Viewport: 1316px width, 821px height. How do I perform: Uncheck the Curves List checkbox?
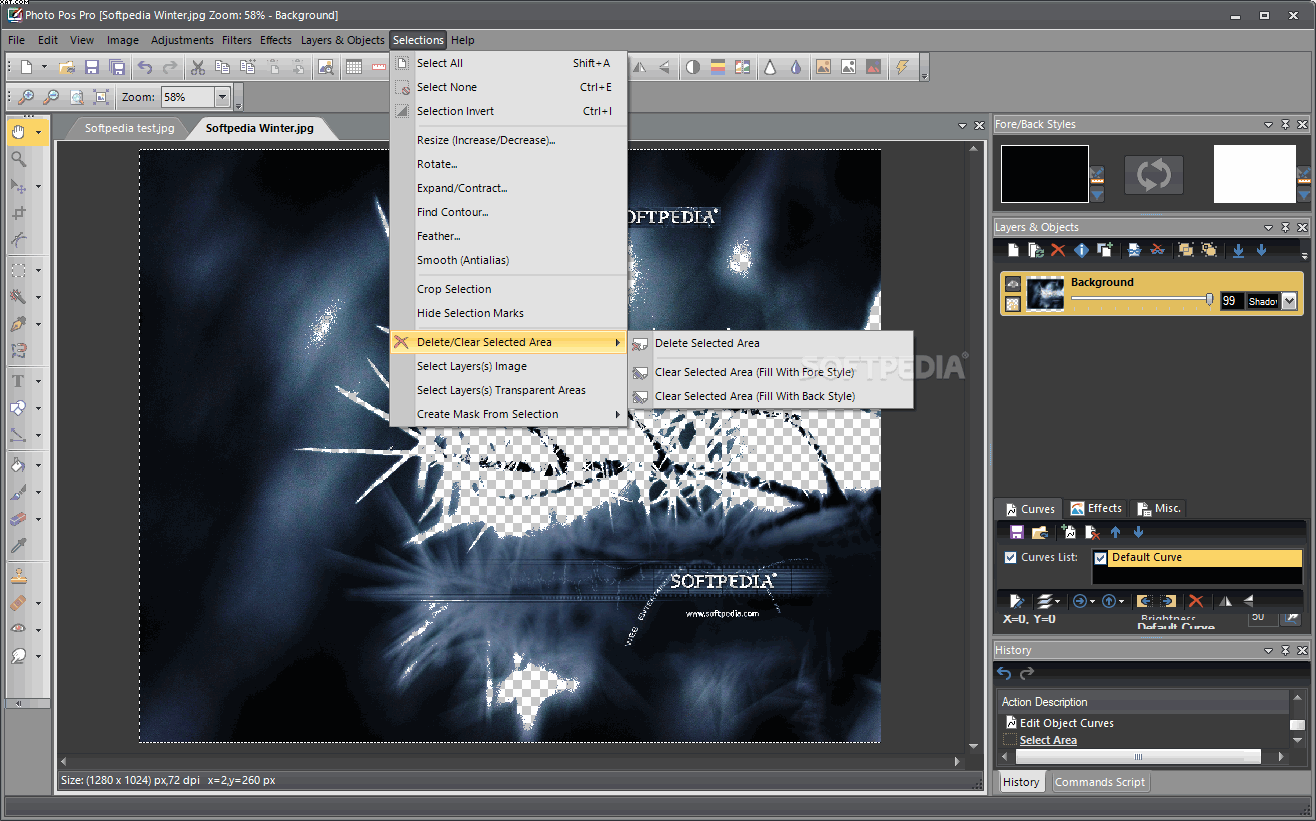(1010, 557)
